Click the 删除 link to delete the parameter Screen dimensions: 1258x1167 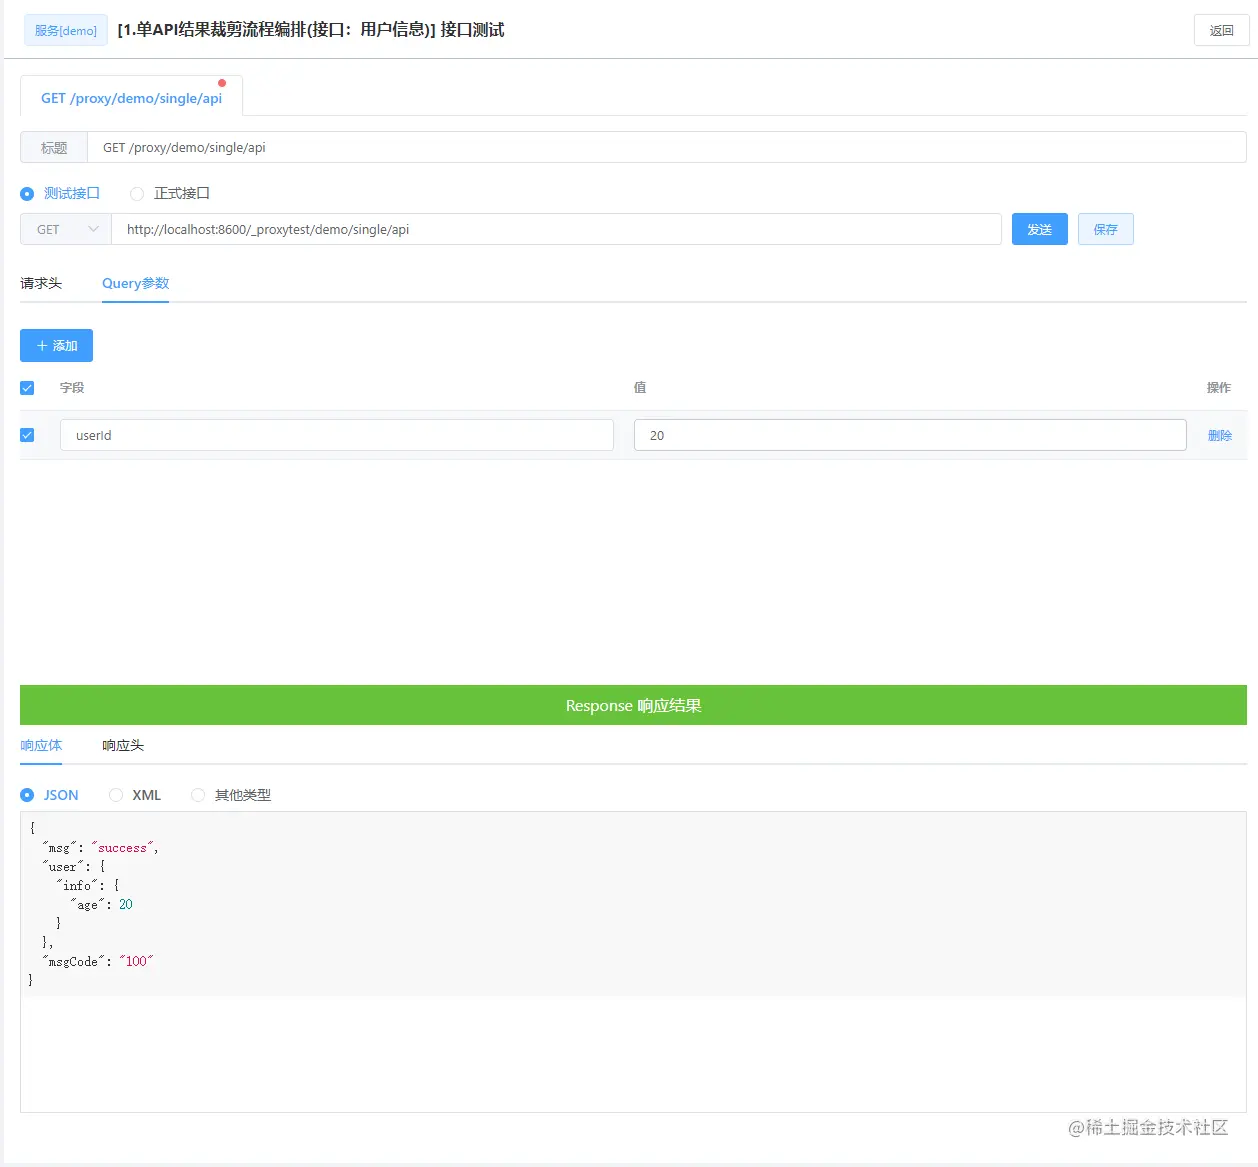tap(1220, 435)
